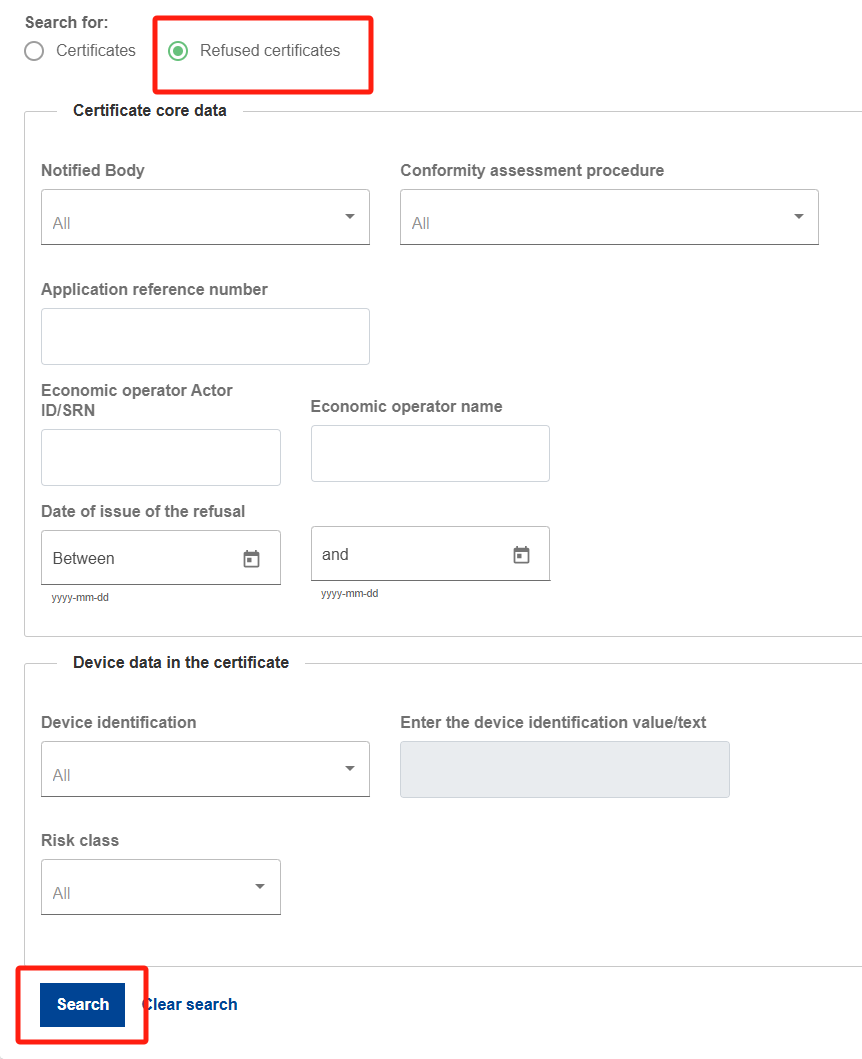
Task: Select the Refused certificates radio button
Action: click(178, 51)
